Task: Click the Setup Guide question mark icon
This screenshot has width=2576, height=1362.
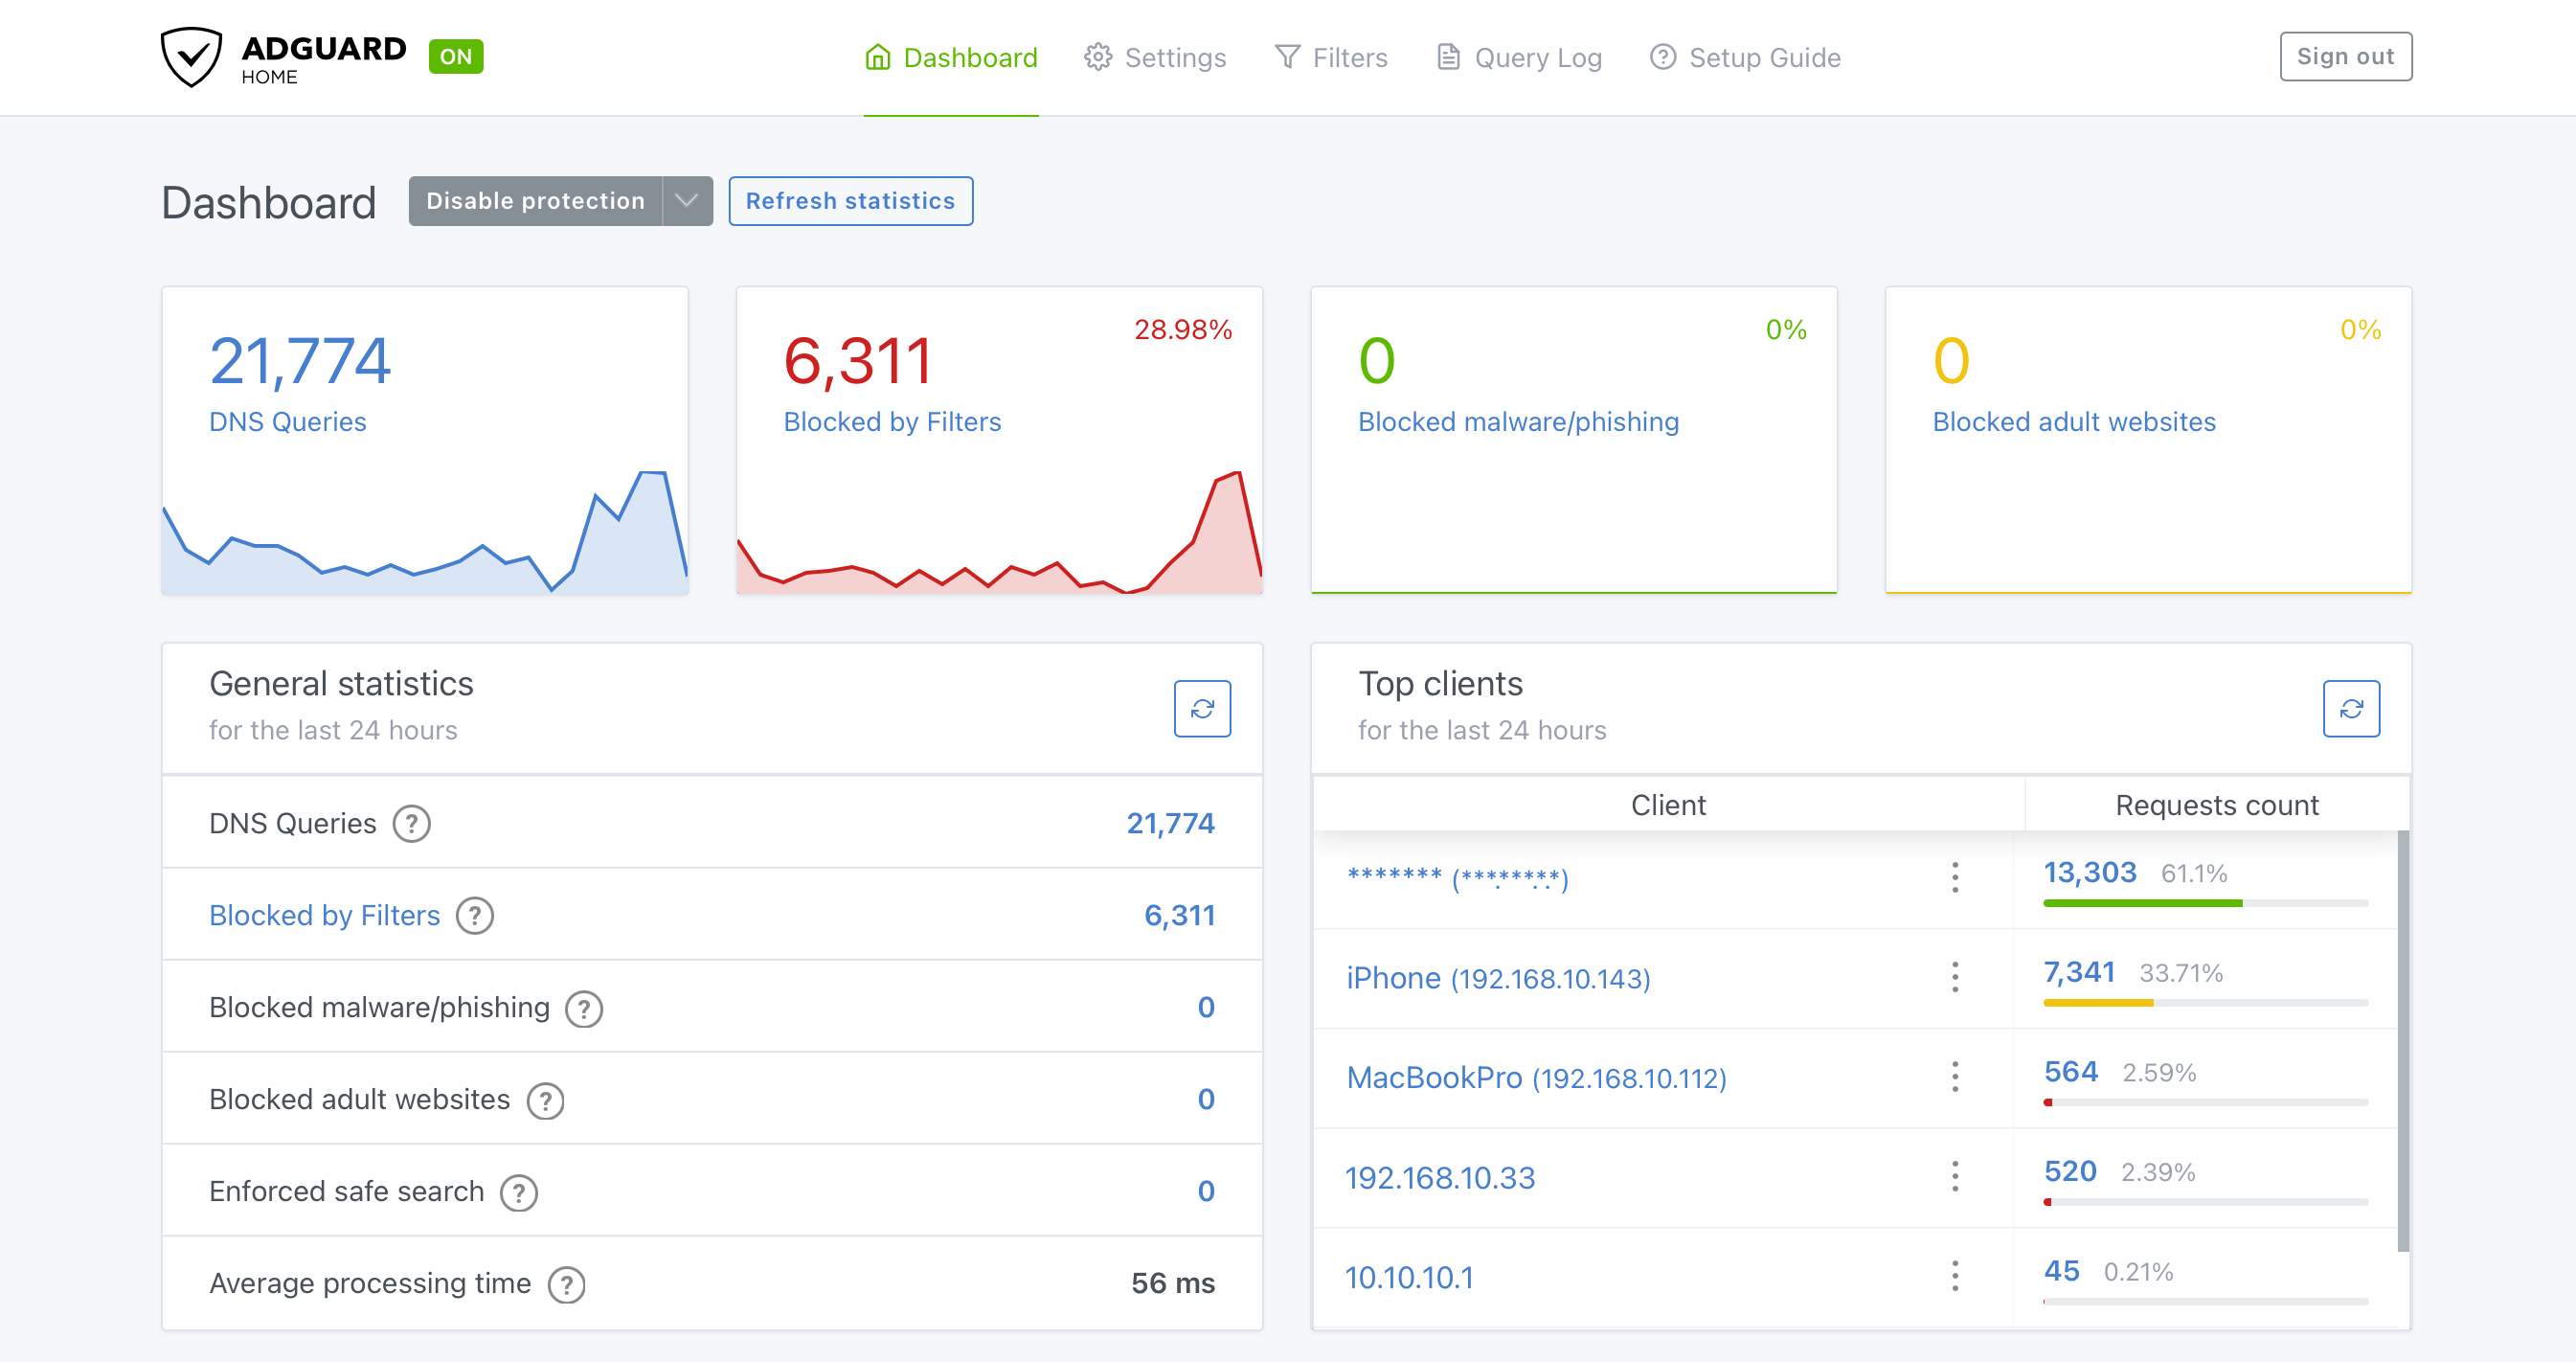Action: [1662, 57]
